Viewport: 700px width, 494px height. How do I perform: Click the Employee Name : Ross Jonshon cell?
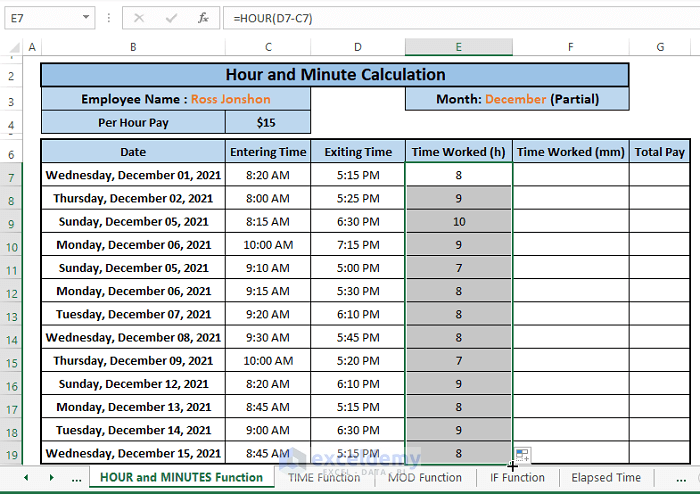176,99
